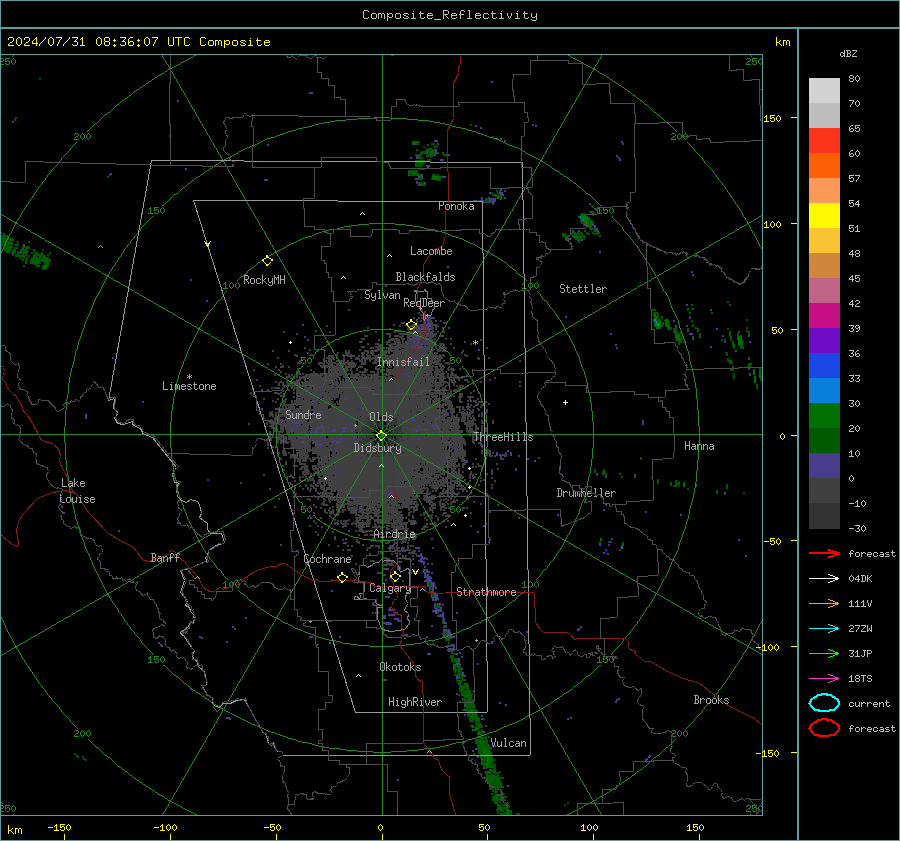Image resolution: width=900 pixels, height=841 pixels.
Task: Click the Sylvan label
Action: [x=382, y=295]
